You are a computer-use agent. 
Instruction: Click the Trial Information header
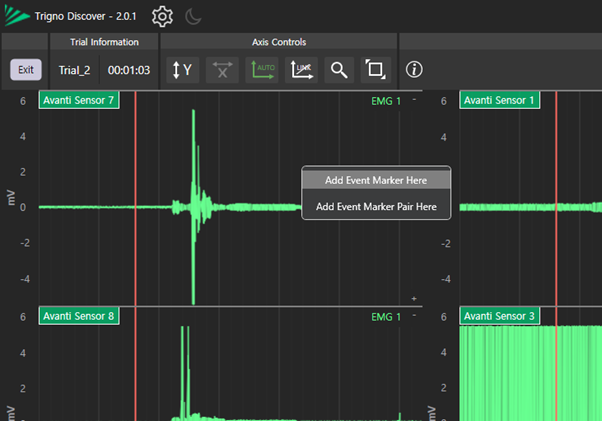click(x=104, y=42)
